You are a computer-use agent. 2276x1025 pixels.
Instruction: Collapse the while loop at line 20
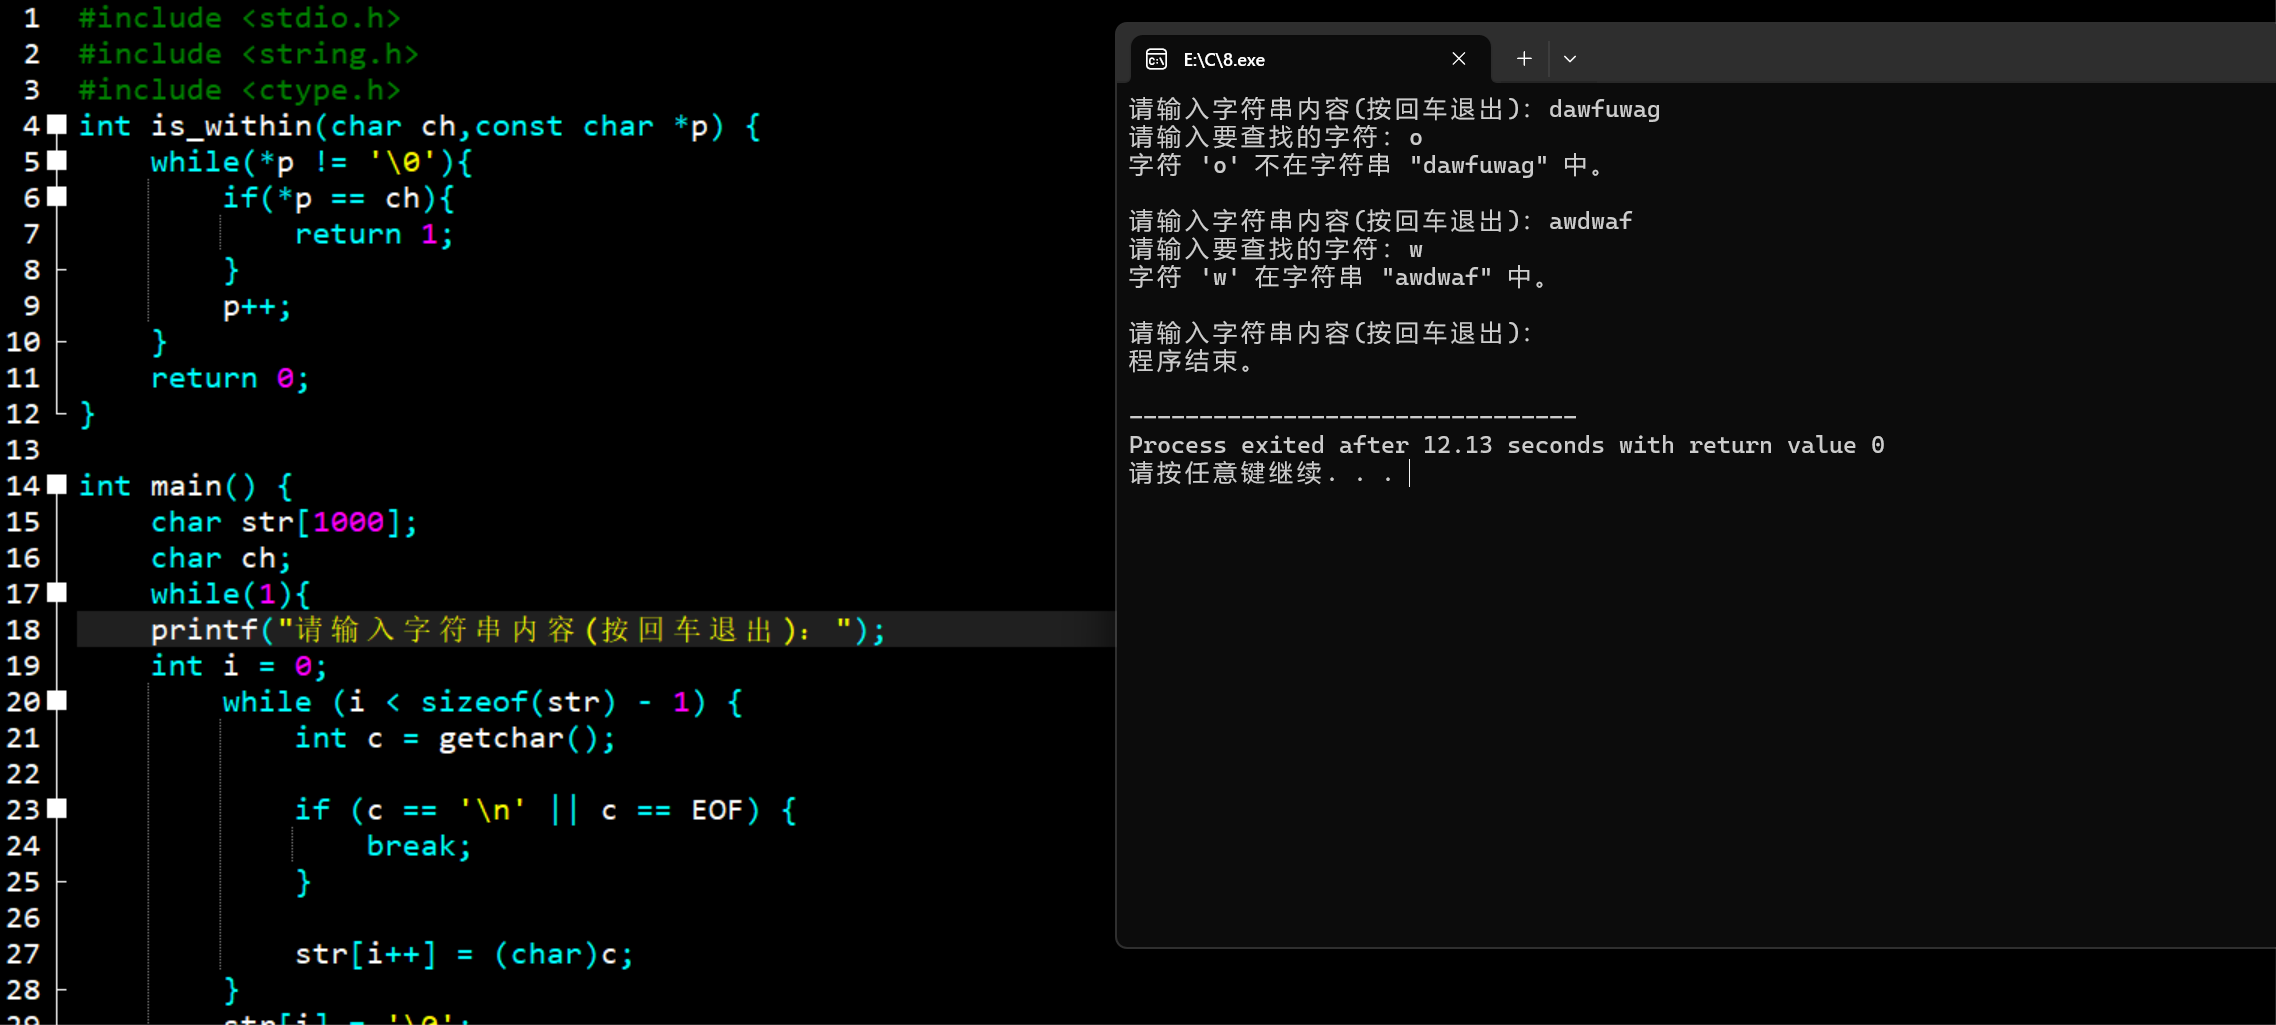coord(57,701)
